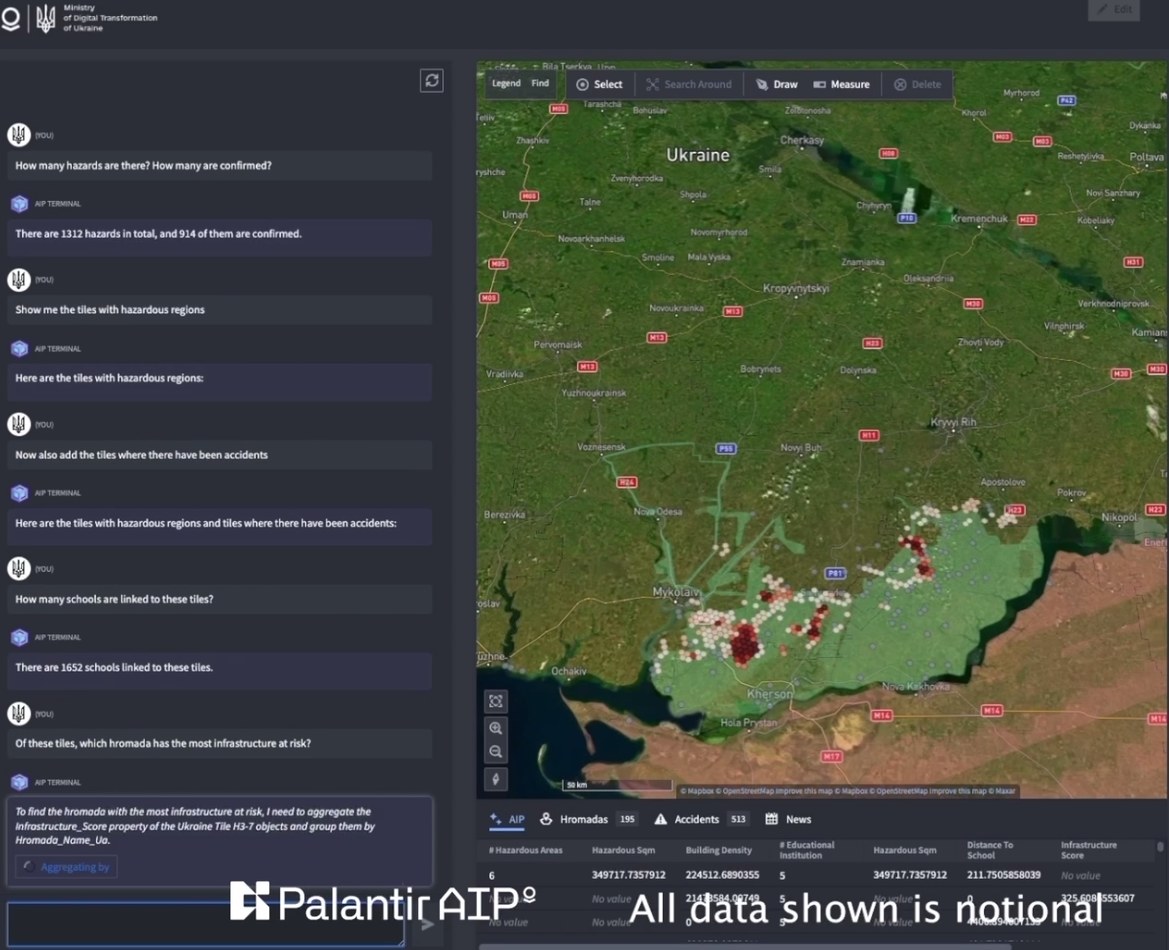Viewport: 1169px width, 950px height.
Task: Click the AIP Terminal icon above the 1312 hazards reply
Action: [19, 204]
